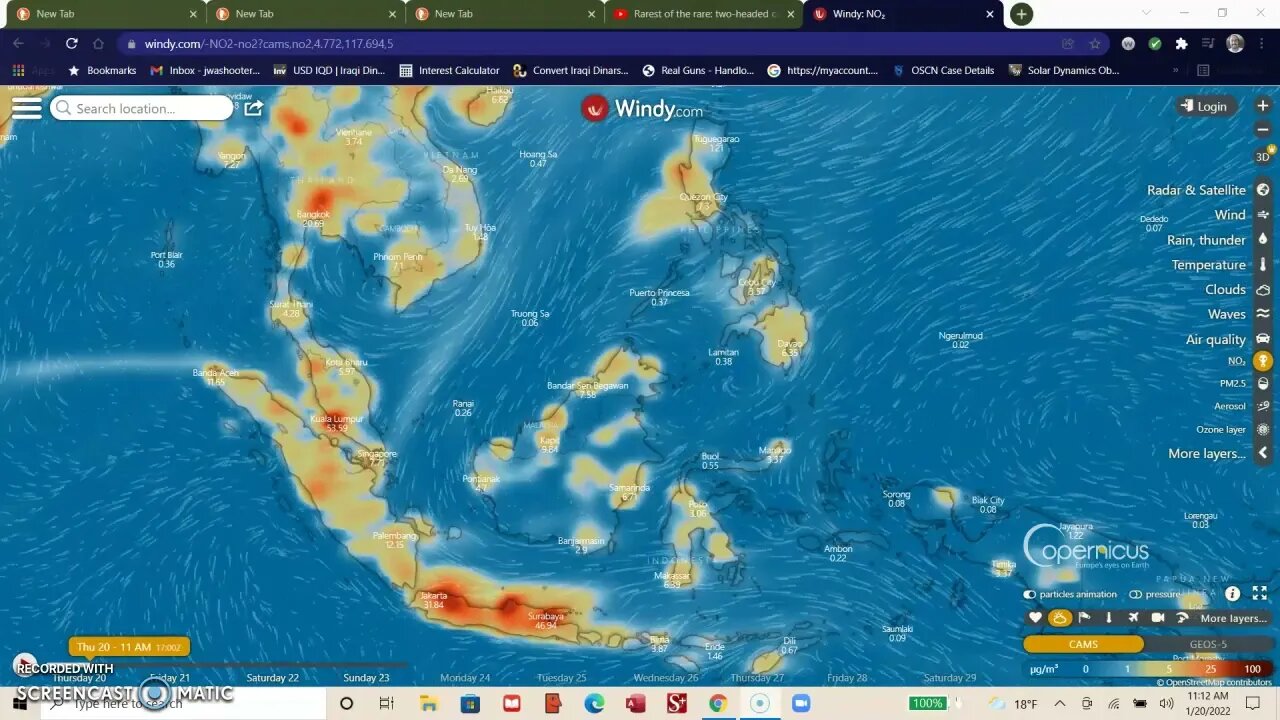The image size is (1280, 720).
Task: Select the Rain, thunder drop icon
Action: (x=1263, y=240)
